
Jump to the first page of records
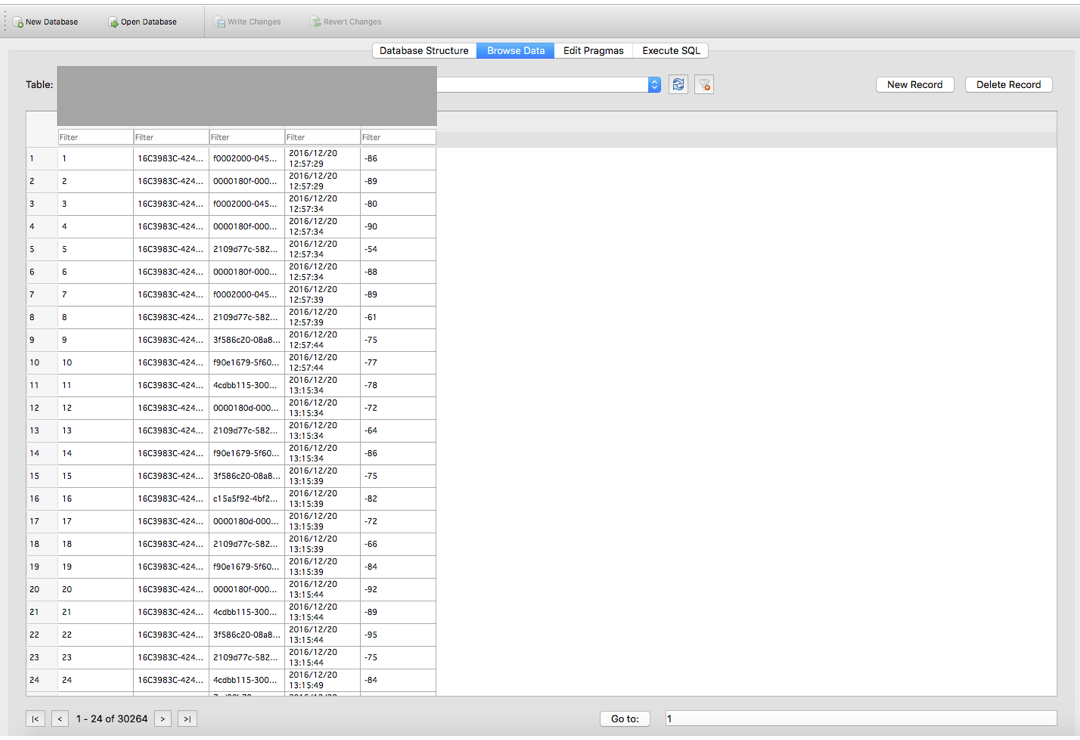(34, 718)
